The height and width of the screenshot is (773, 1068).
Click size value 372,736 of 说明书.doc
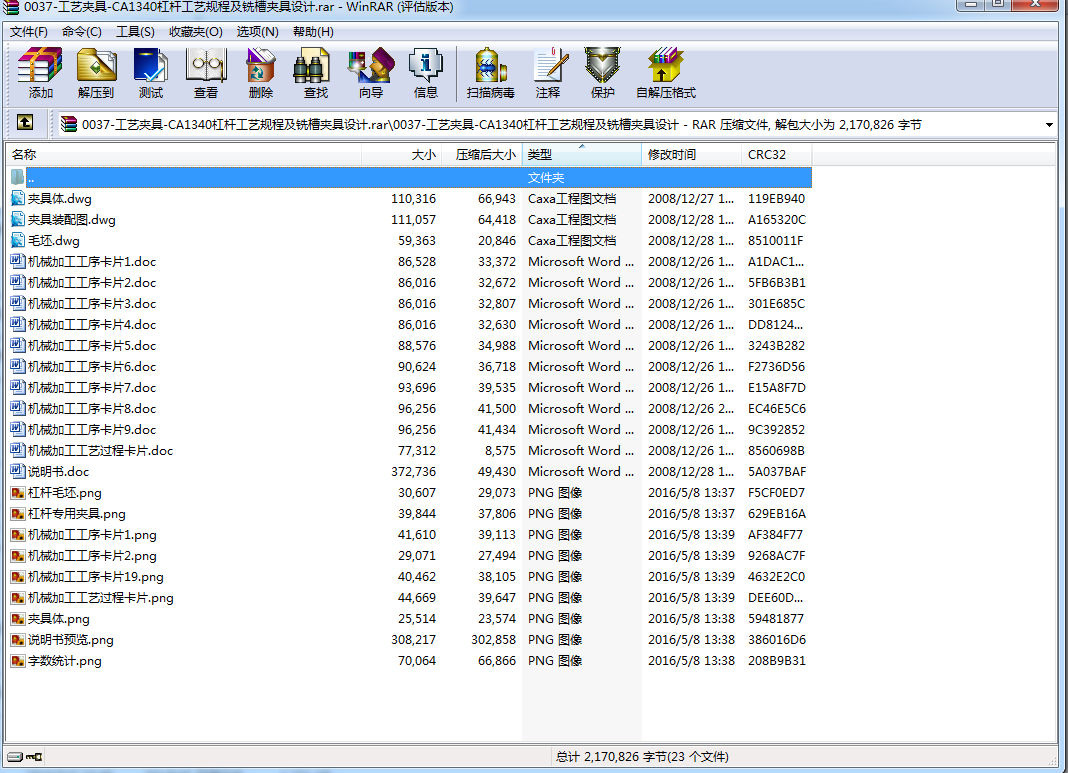point(413,471)
